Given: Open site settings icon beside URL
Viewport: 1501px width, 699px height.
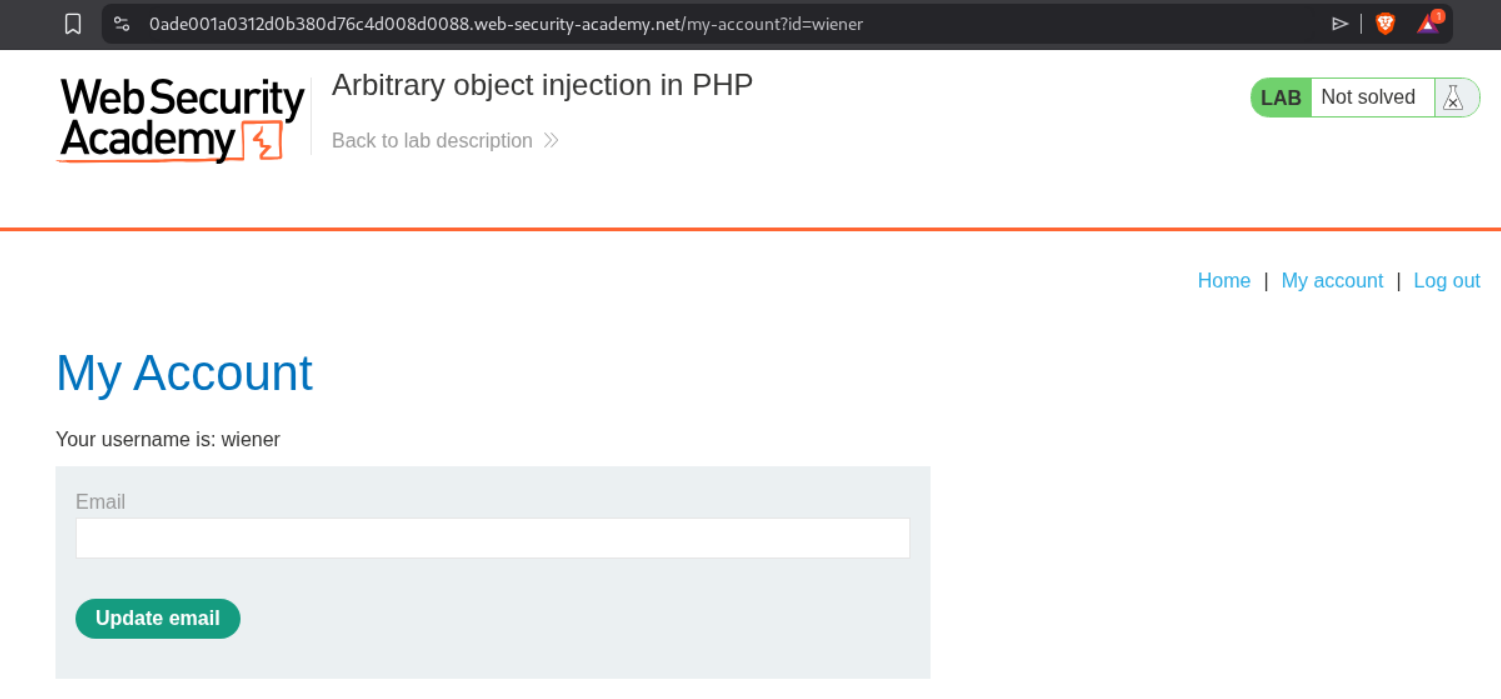Looking at the screenshot, I should pos(122,24).
